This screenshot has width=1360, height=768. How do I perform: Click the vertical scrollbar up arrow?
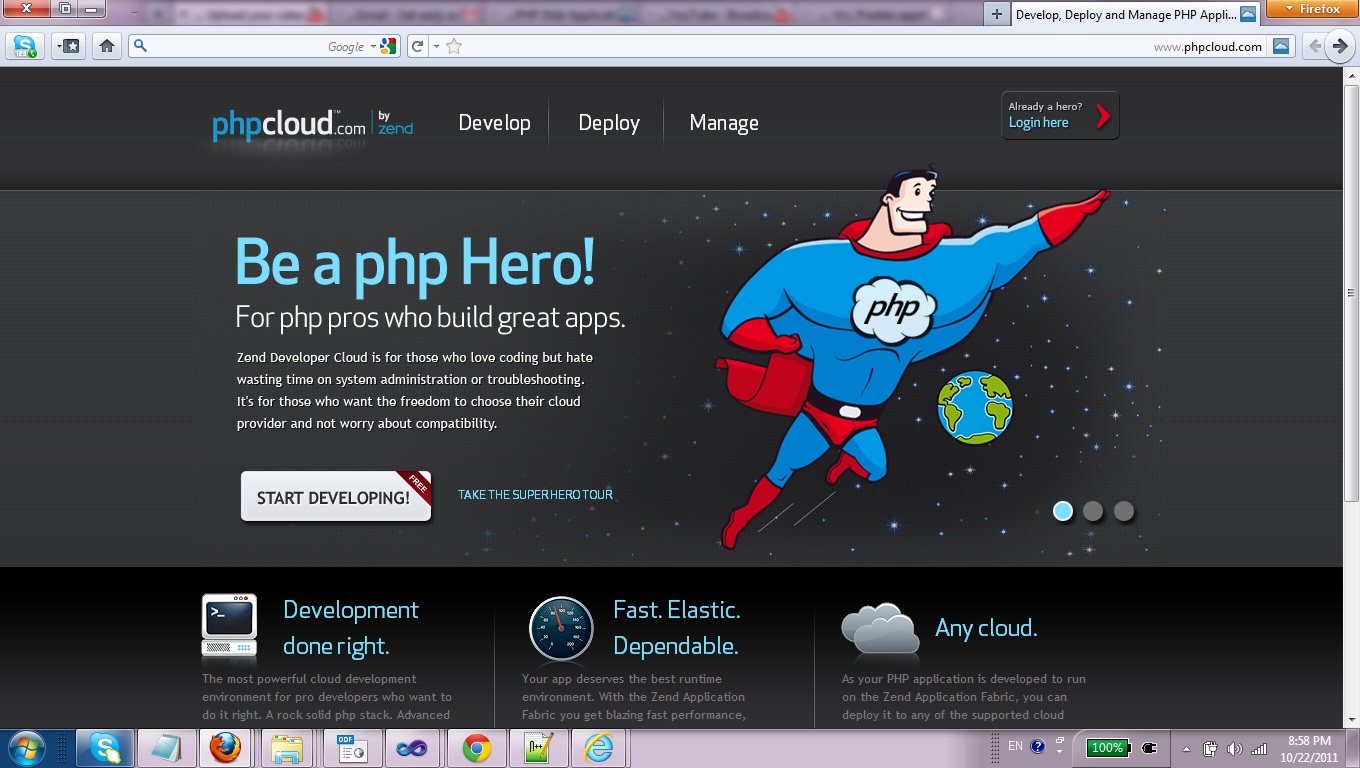click(1351, 76)
